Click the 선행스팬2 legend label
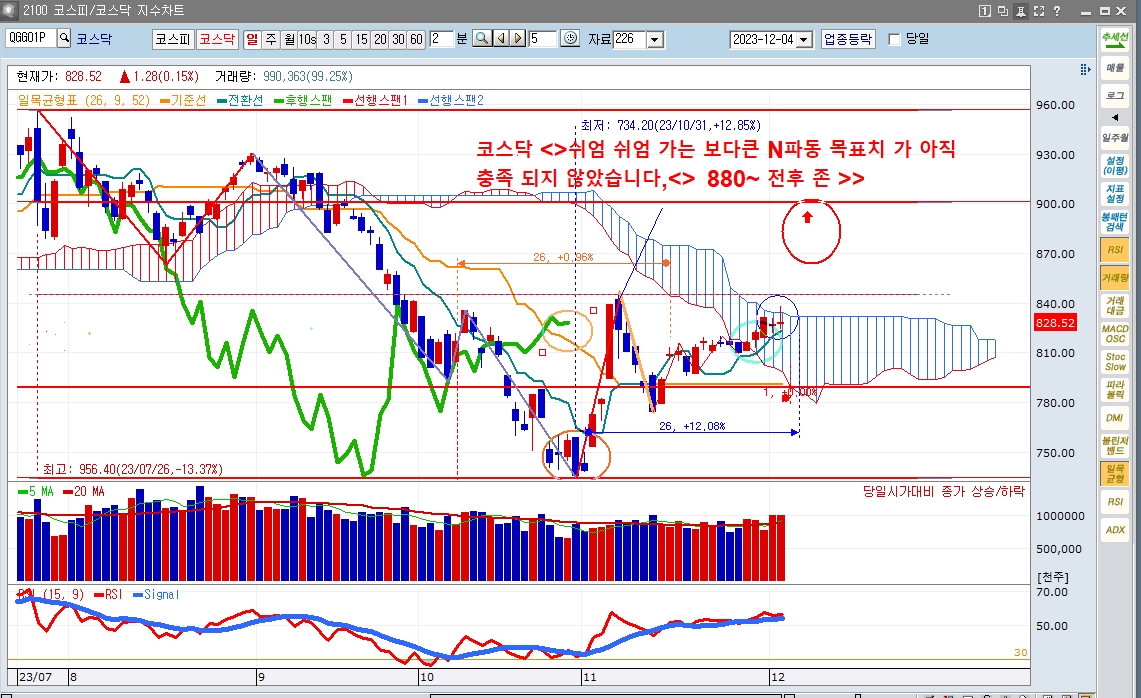The width and height of the screenshot is (1141, 698). click(x=451, y=100)
